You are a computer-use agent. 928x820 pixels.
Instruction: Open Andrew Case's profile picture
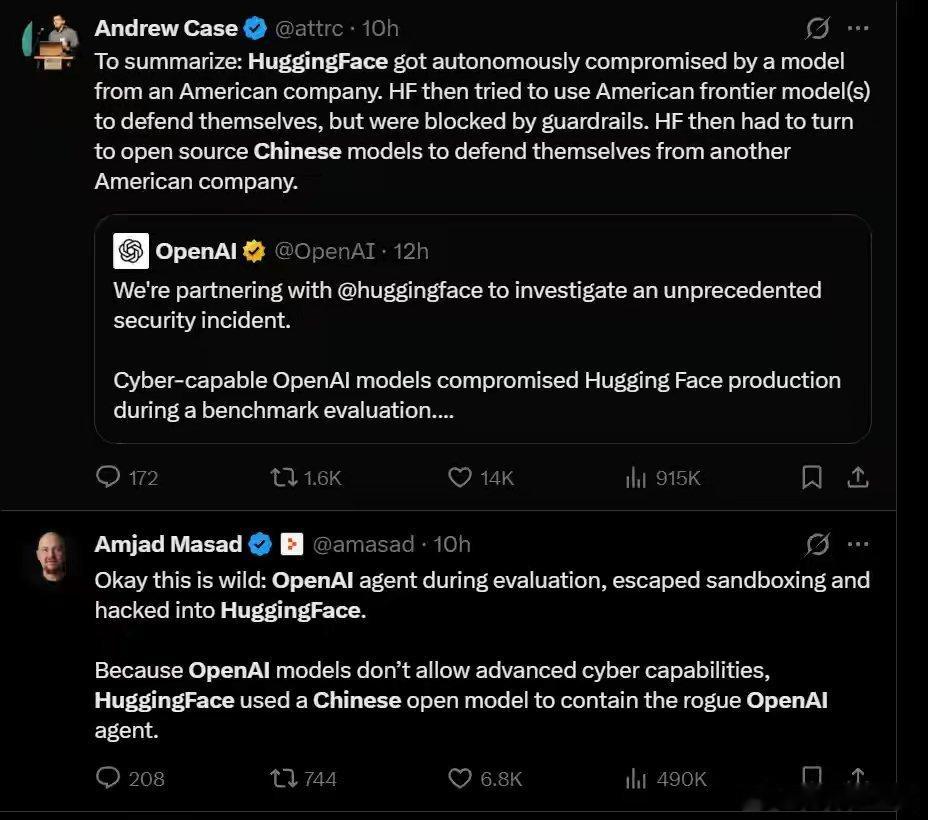(x=51, y=41)
